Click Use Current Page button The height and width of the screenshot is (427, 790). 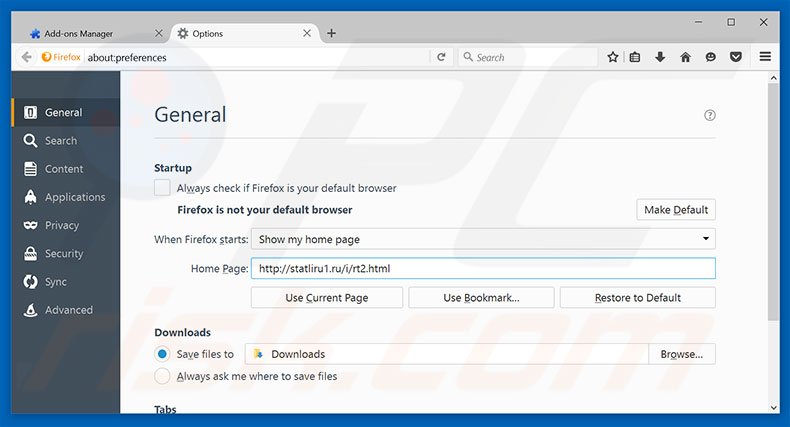click(x=326, y=298)
